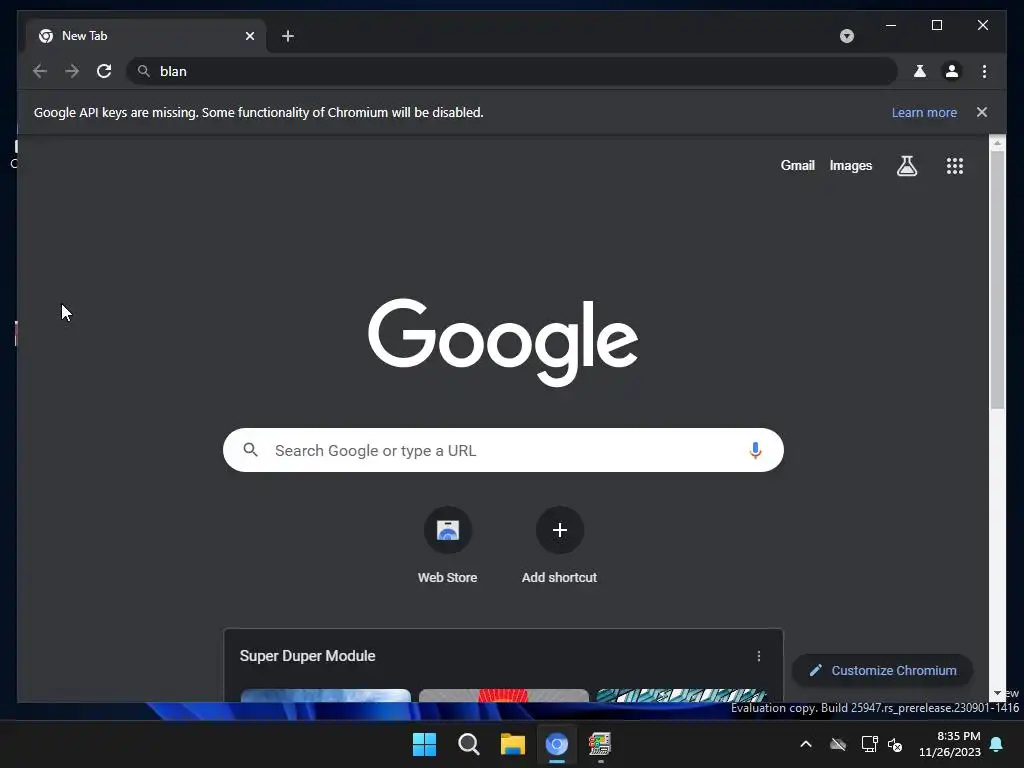1024x768 pixels.
Task: Click the Google logo
Action: (503, 342)
